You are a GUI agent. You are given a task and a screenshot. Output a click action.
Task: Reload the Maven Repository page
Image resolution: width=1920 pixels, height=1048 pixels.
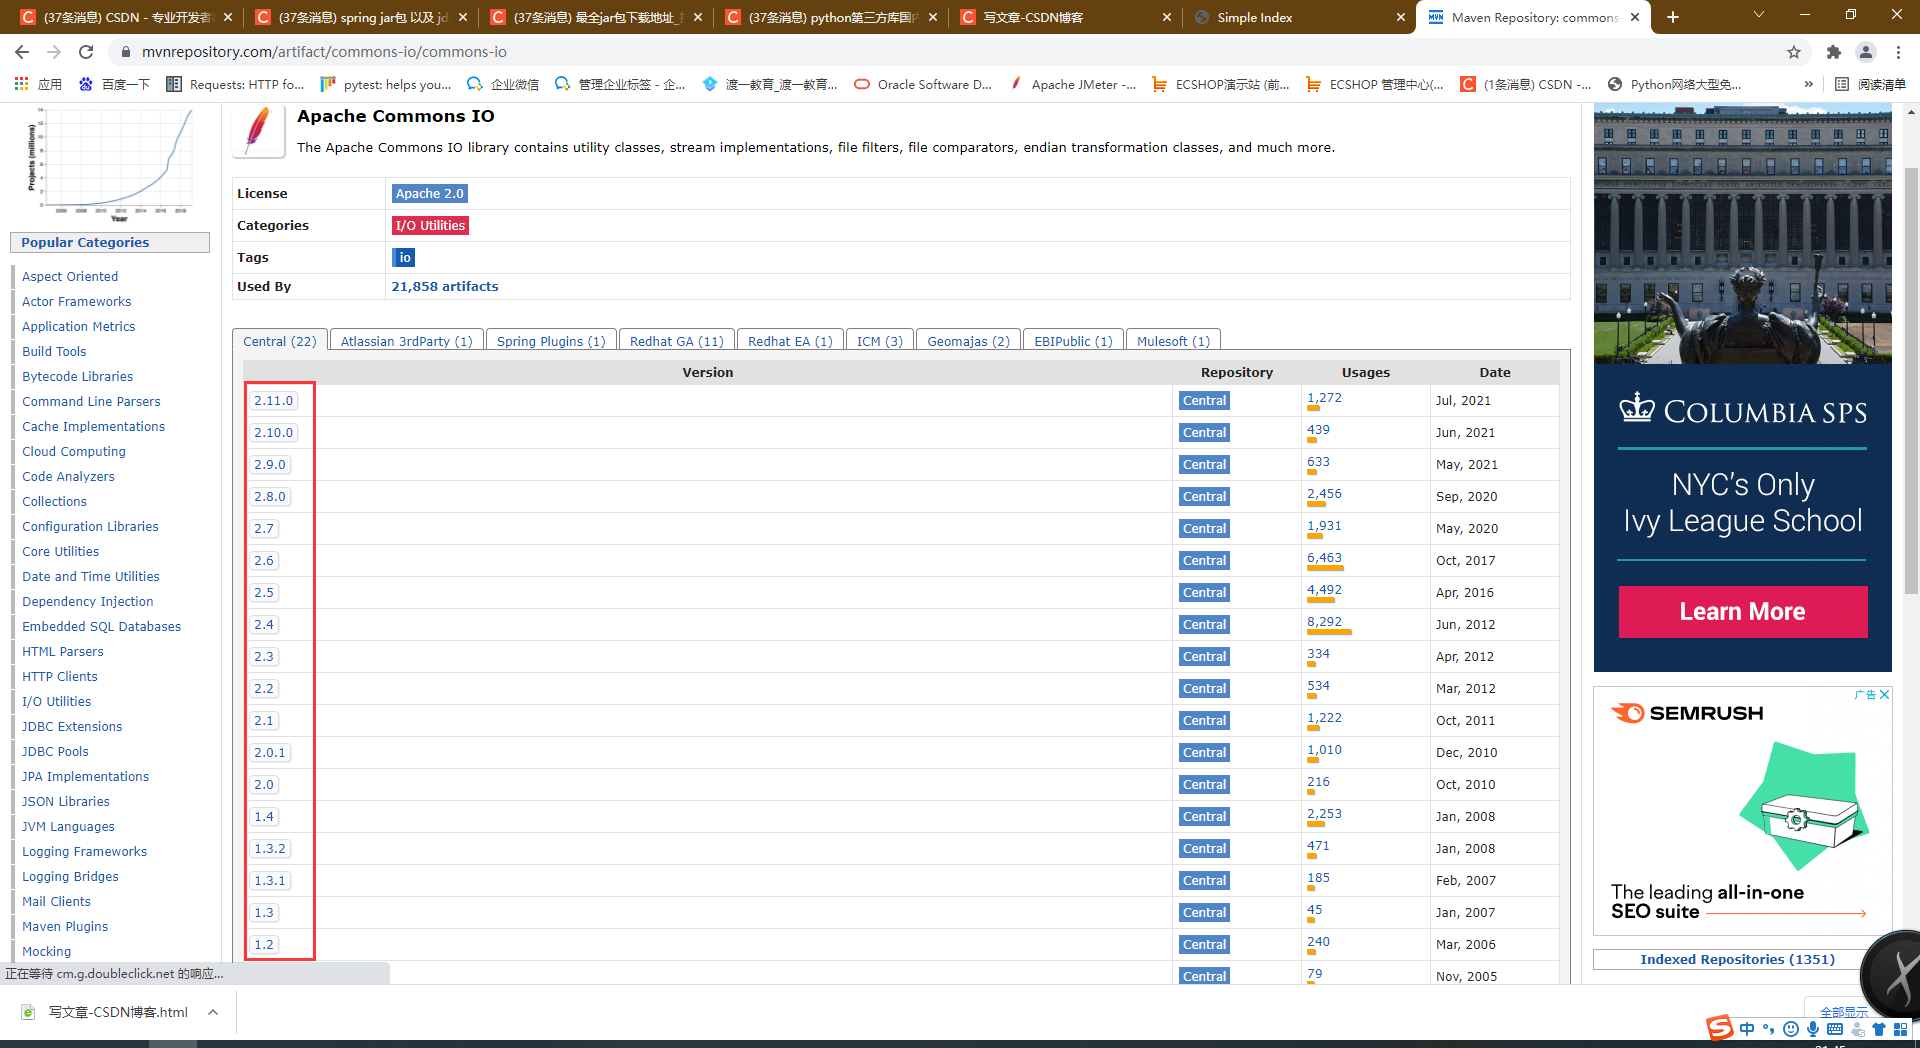[86, 52]
